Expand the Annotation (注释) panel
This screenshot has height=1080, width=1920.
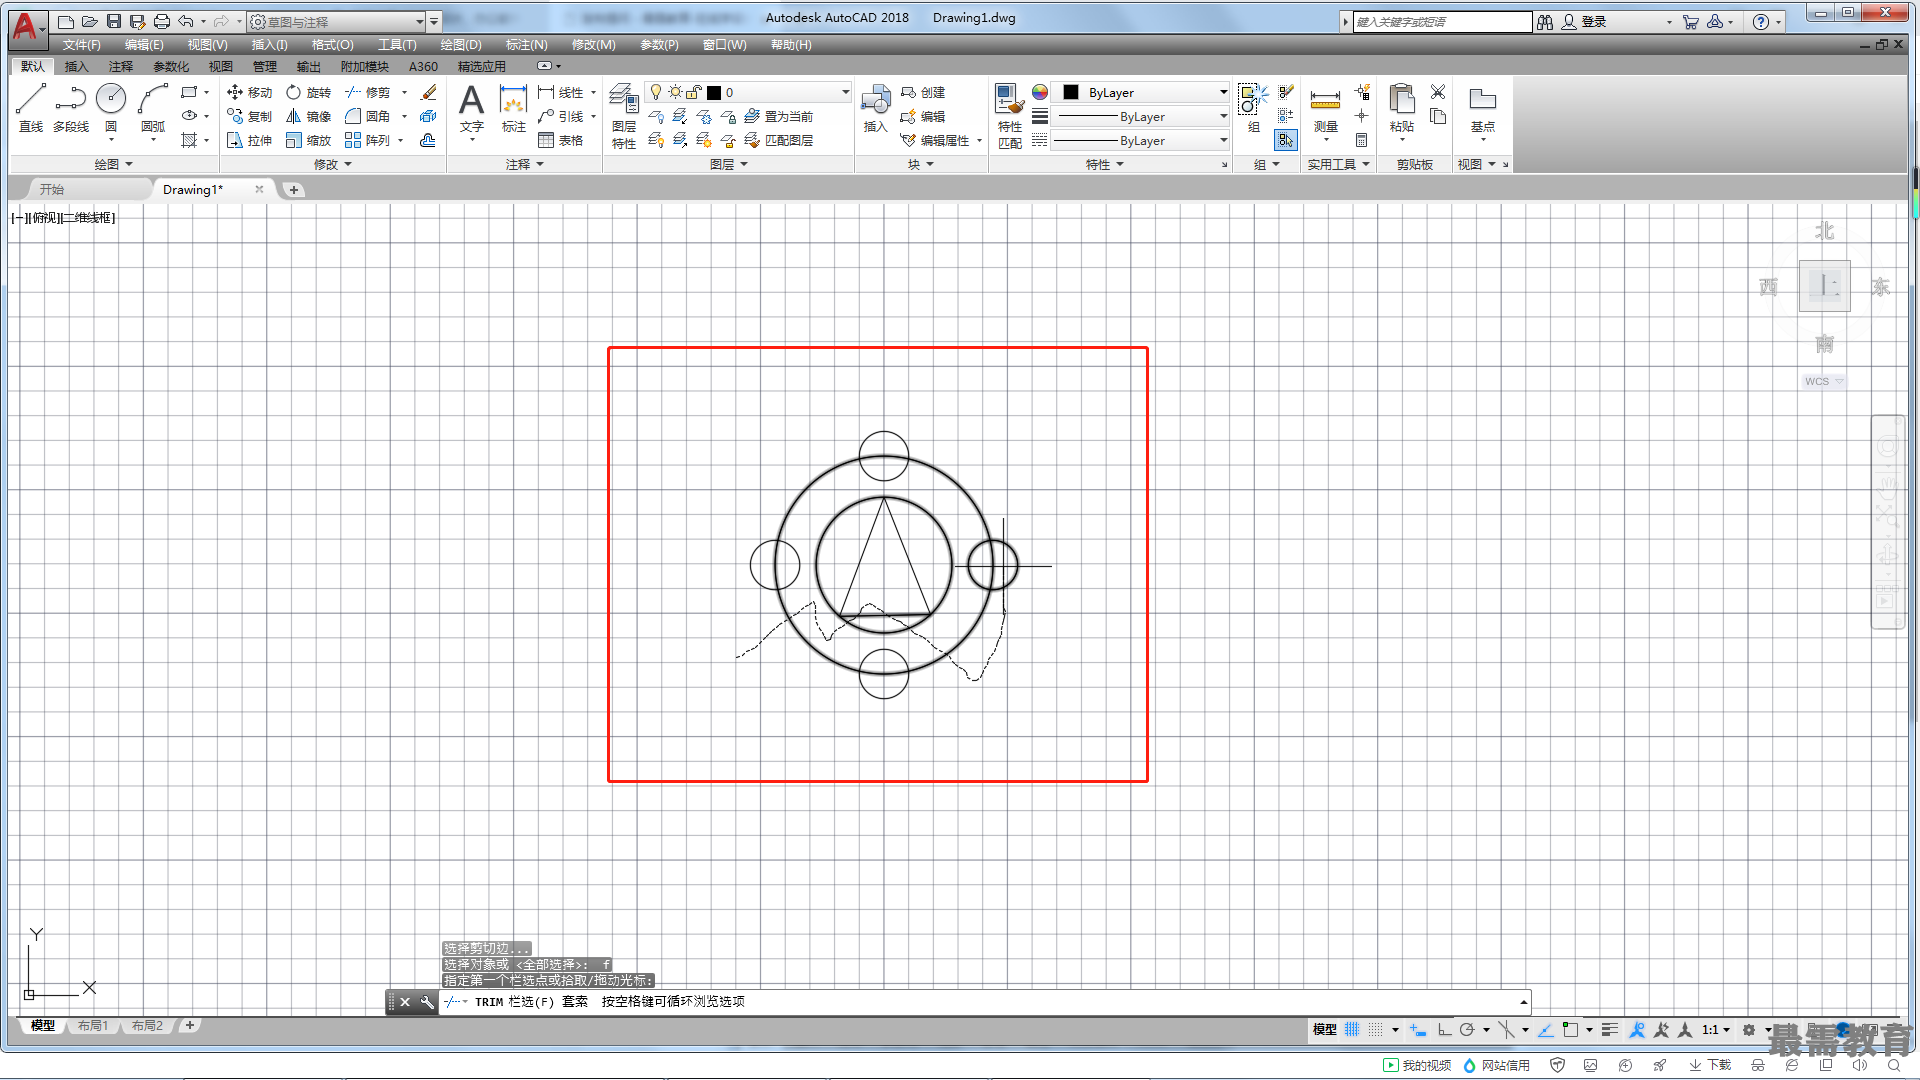(x=525, y=164)
